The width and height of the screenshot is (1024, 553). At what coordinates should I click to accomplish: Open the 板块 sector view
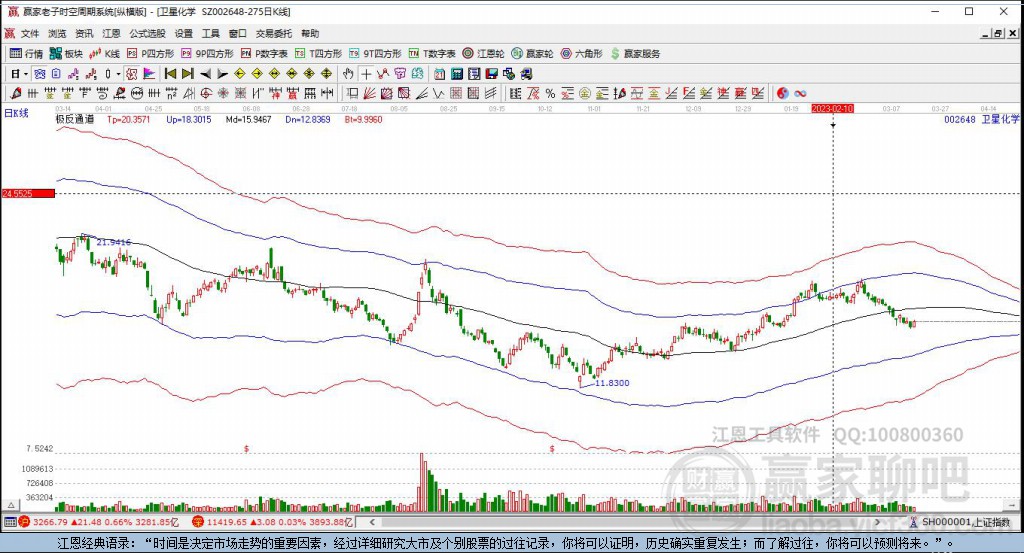tap(66, 53)
